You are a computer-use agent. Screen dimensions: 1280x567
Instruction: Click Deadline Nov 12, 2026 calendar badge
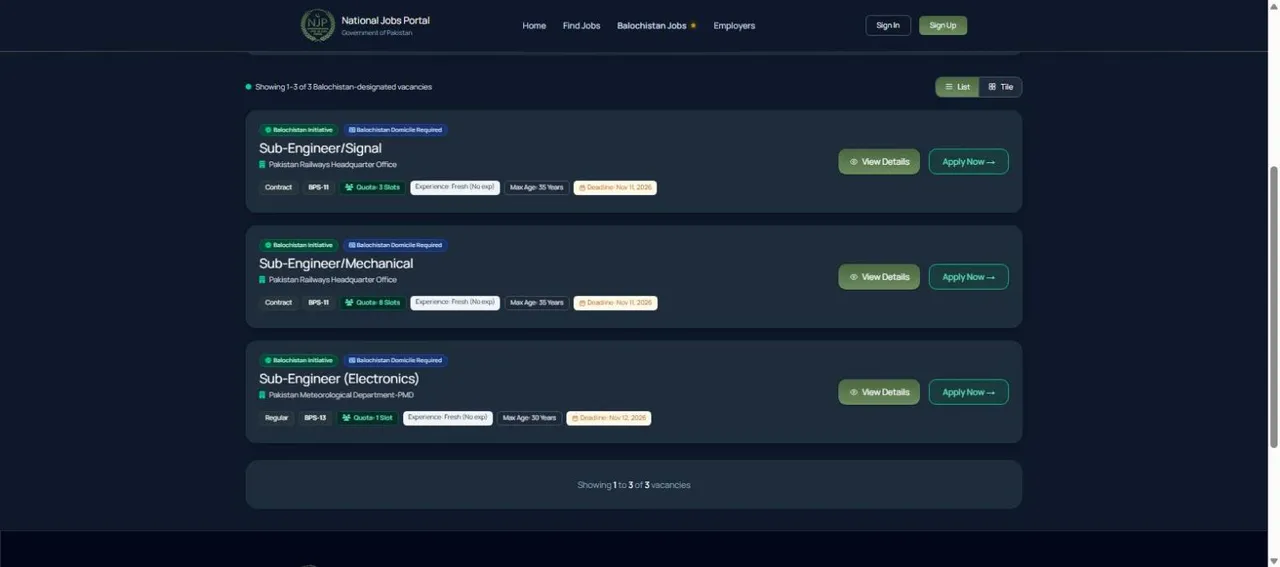coord(609,418)
